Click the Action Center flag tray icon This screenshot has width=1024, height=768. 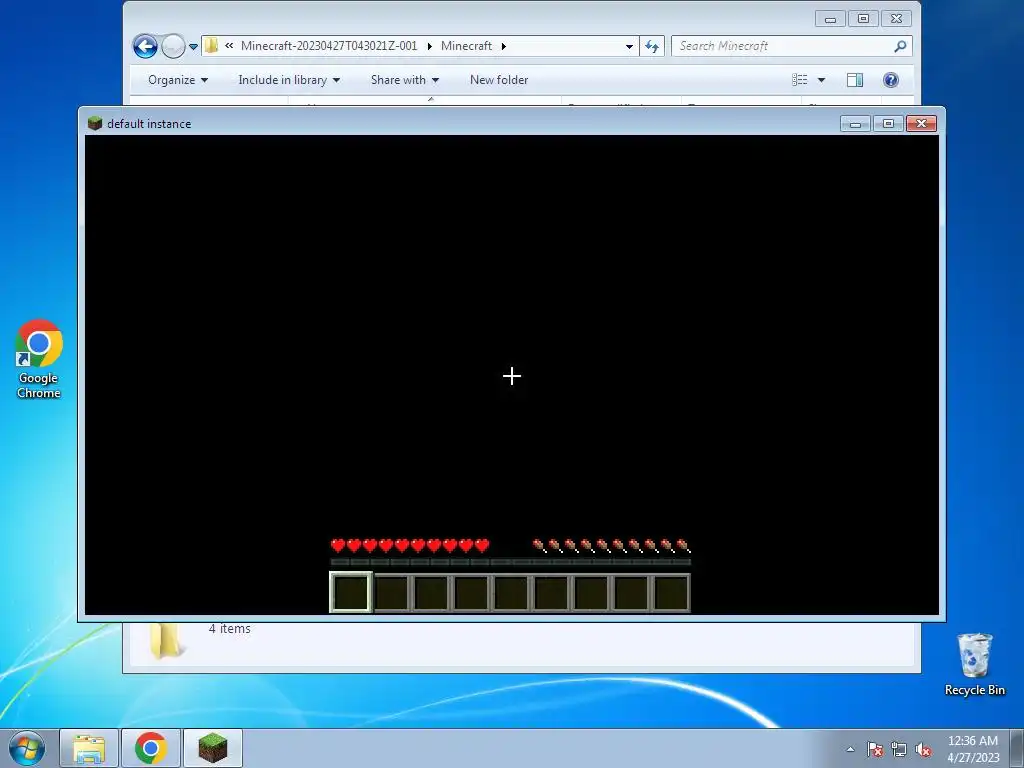tap(875, 749)
